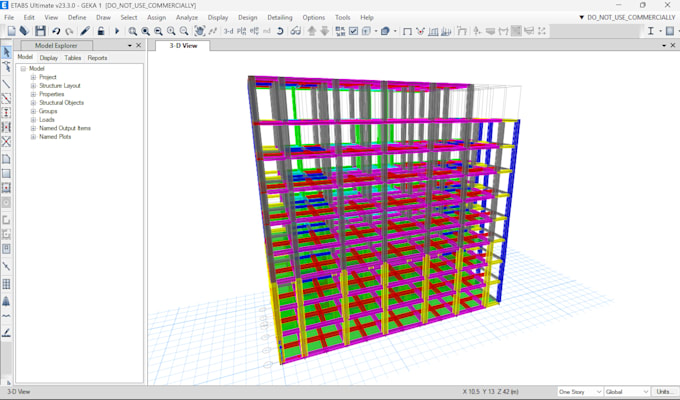
Task: Click the perspective glasses icon
Action: coord(296,31)
